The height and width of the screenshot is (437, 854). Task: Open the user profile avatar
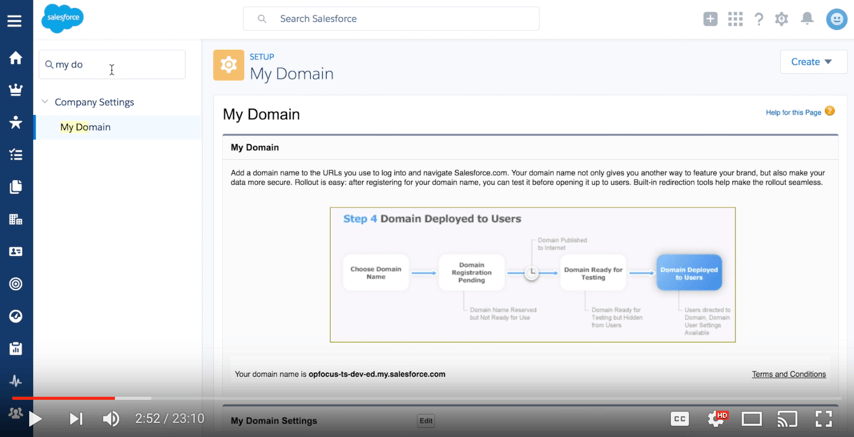tap(836, 19)
